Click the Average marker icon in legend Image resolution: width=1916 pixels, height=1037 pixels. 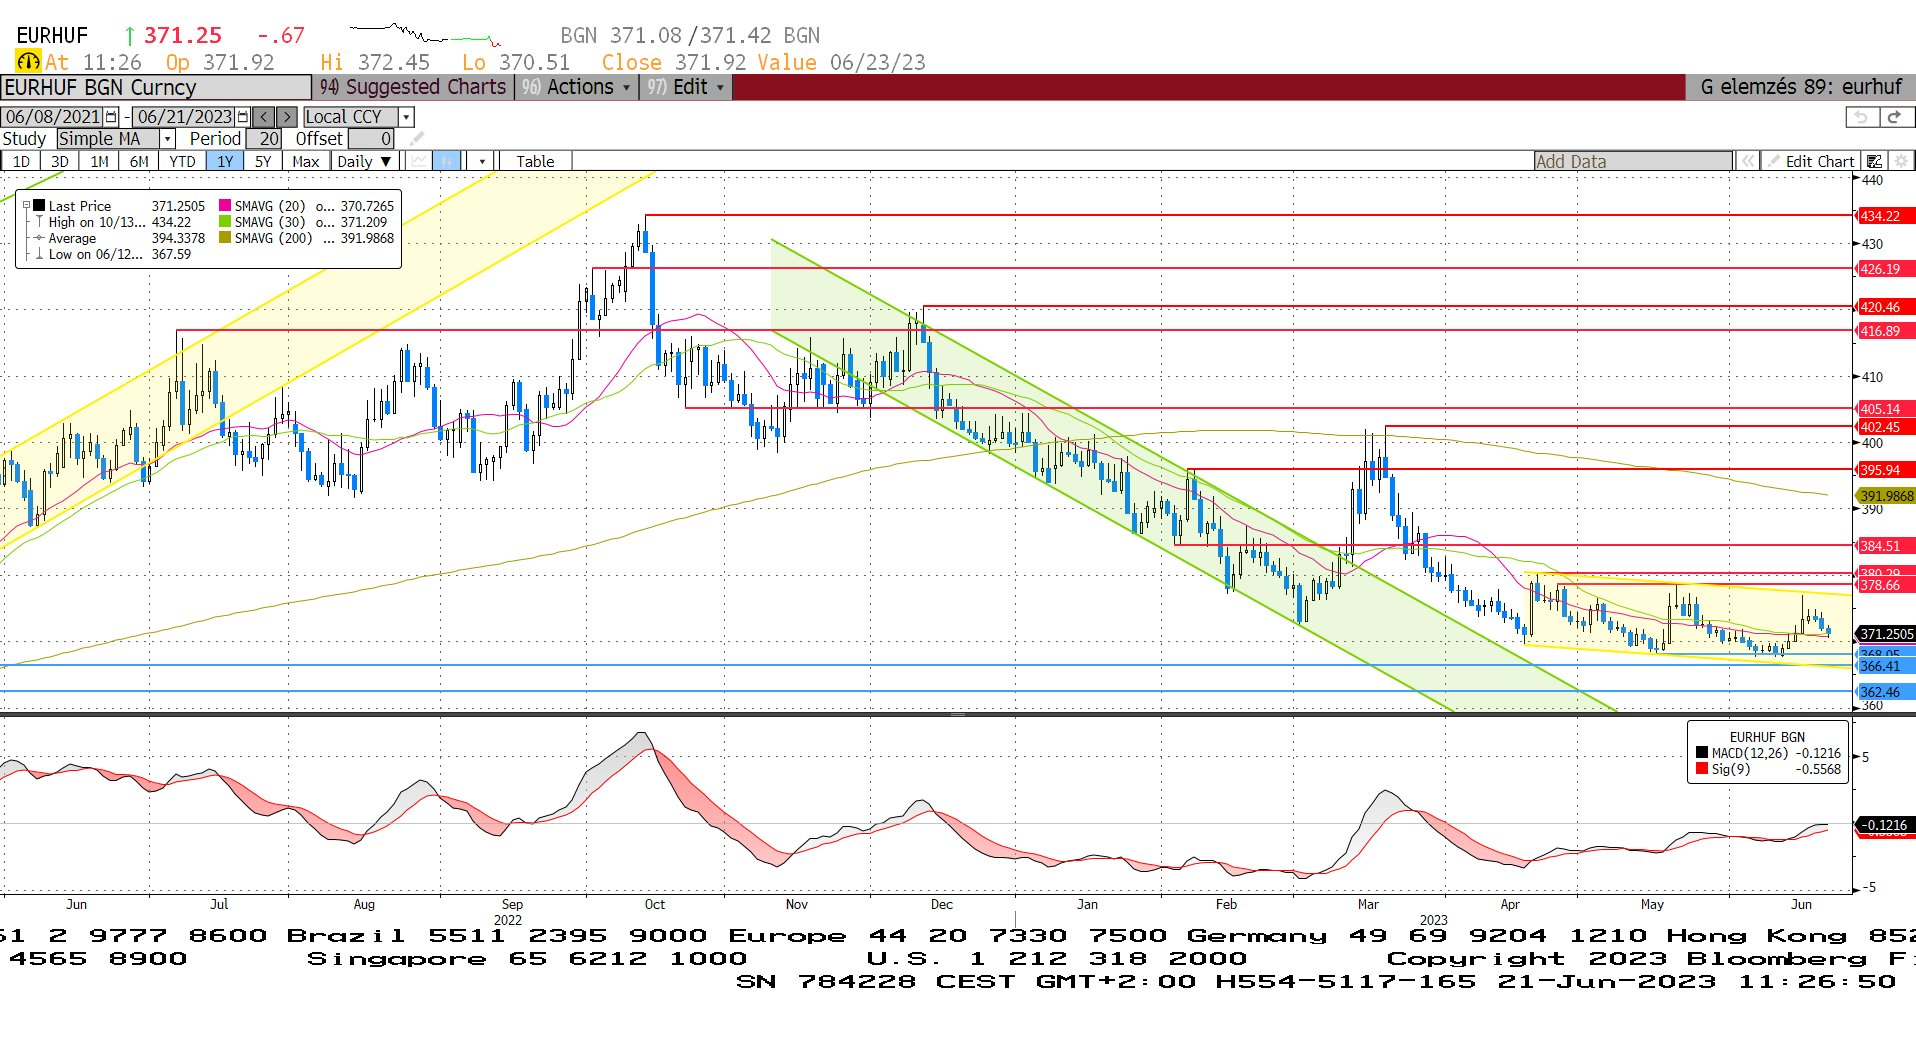pyautogui.click(x=39, y=238)
